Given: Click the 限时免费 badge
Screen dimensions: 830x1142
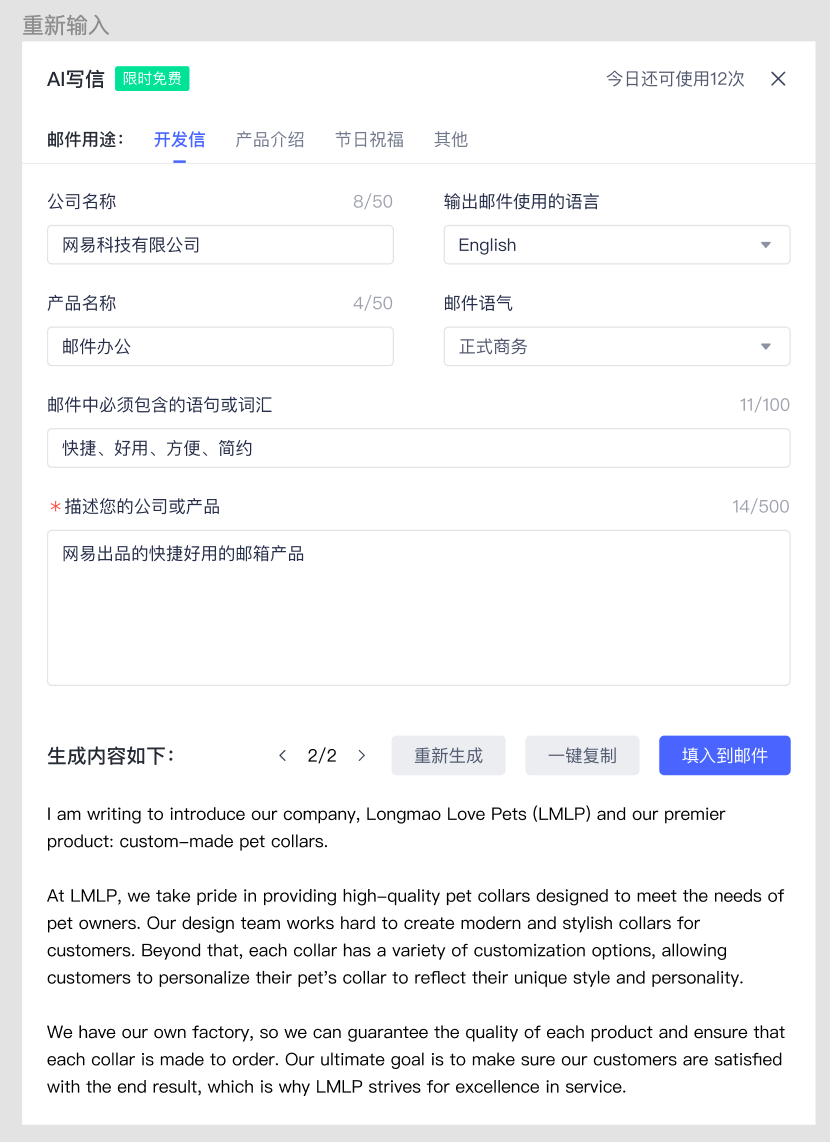Looking at the screenshot, I should coord(152,79).
